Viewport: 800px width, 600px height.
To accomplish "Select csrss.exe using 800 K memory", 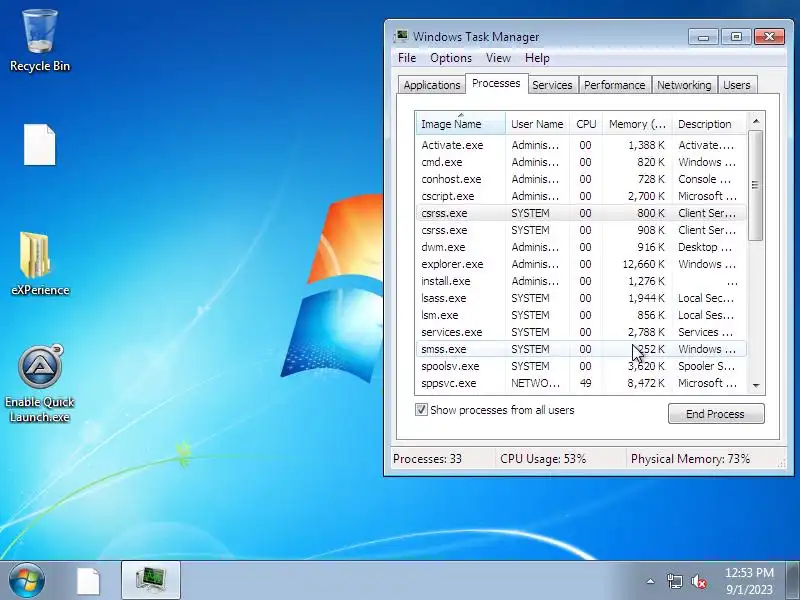I will click(581, 213).
